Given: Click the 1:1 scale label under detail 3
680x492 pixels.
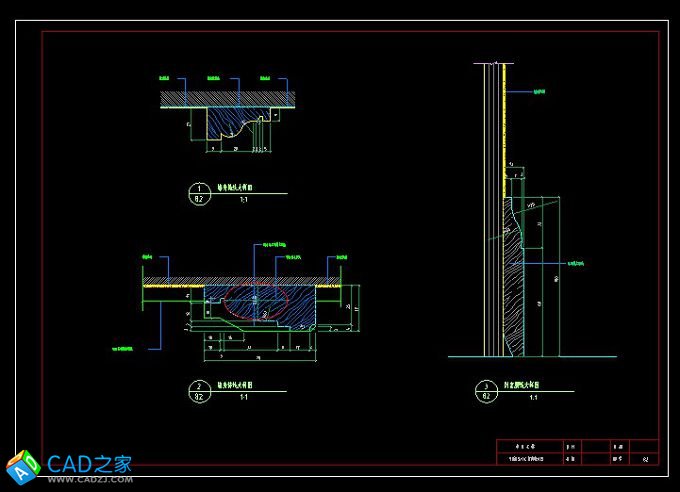Looking at the screenshot, I should pos(532,398).
